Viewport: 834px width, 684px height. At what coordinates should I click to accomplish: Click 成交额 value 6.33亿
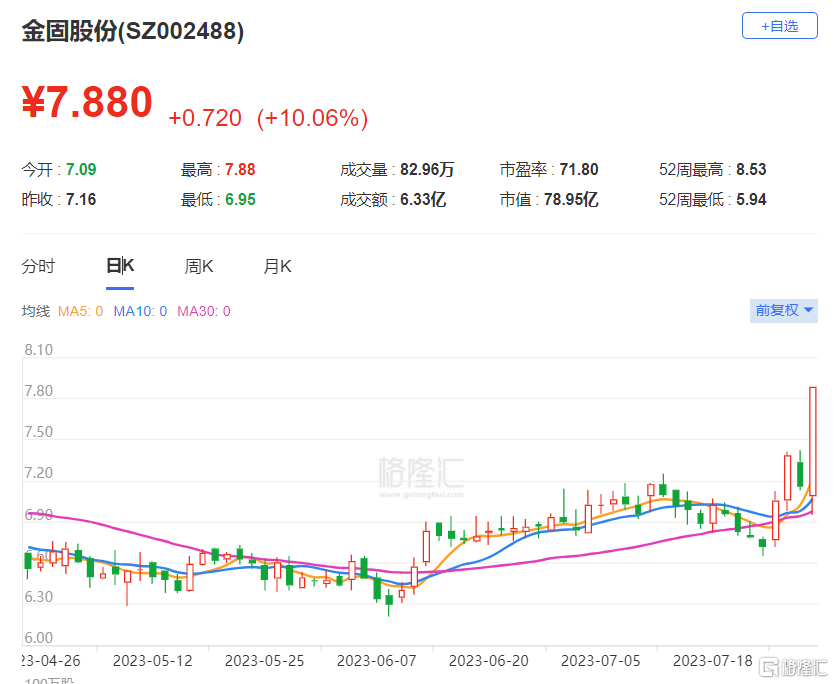click(x=423, y=199)
